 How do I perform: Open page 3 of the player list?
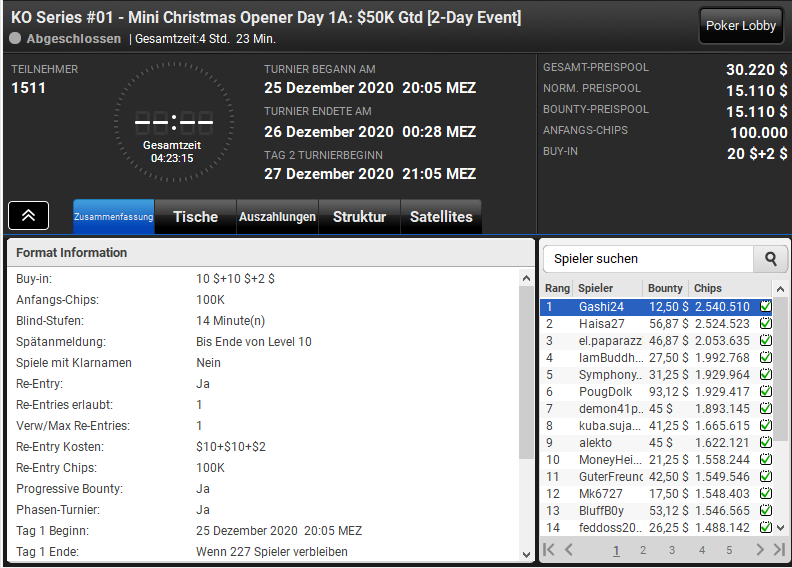point(672,550)
